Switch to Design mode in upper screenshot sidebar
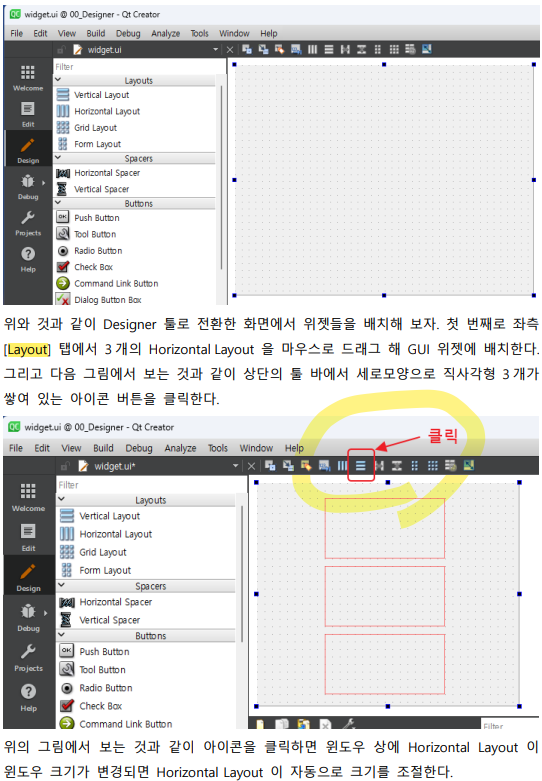Screen dimensions: 542x781 click(x=28, y=149)
